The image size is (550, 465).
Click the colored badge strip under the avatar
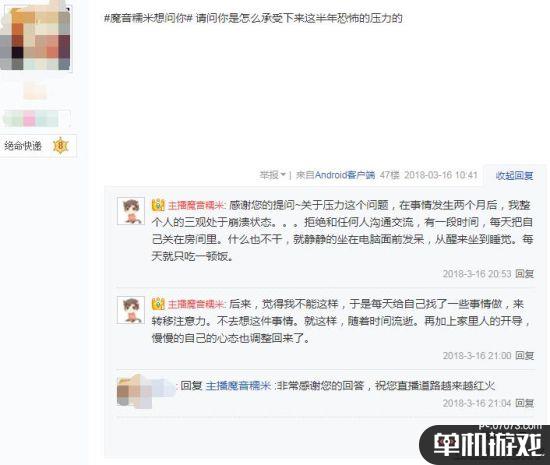pyautogui.click(x=35, y=119)
